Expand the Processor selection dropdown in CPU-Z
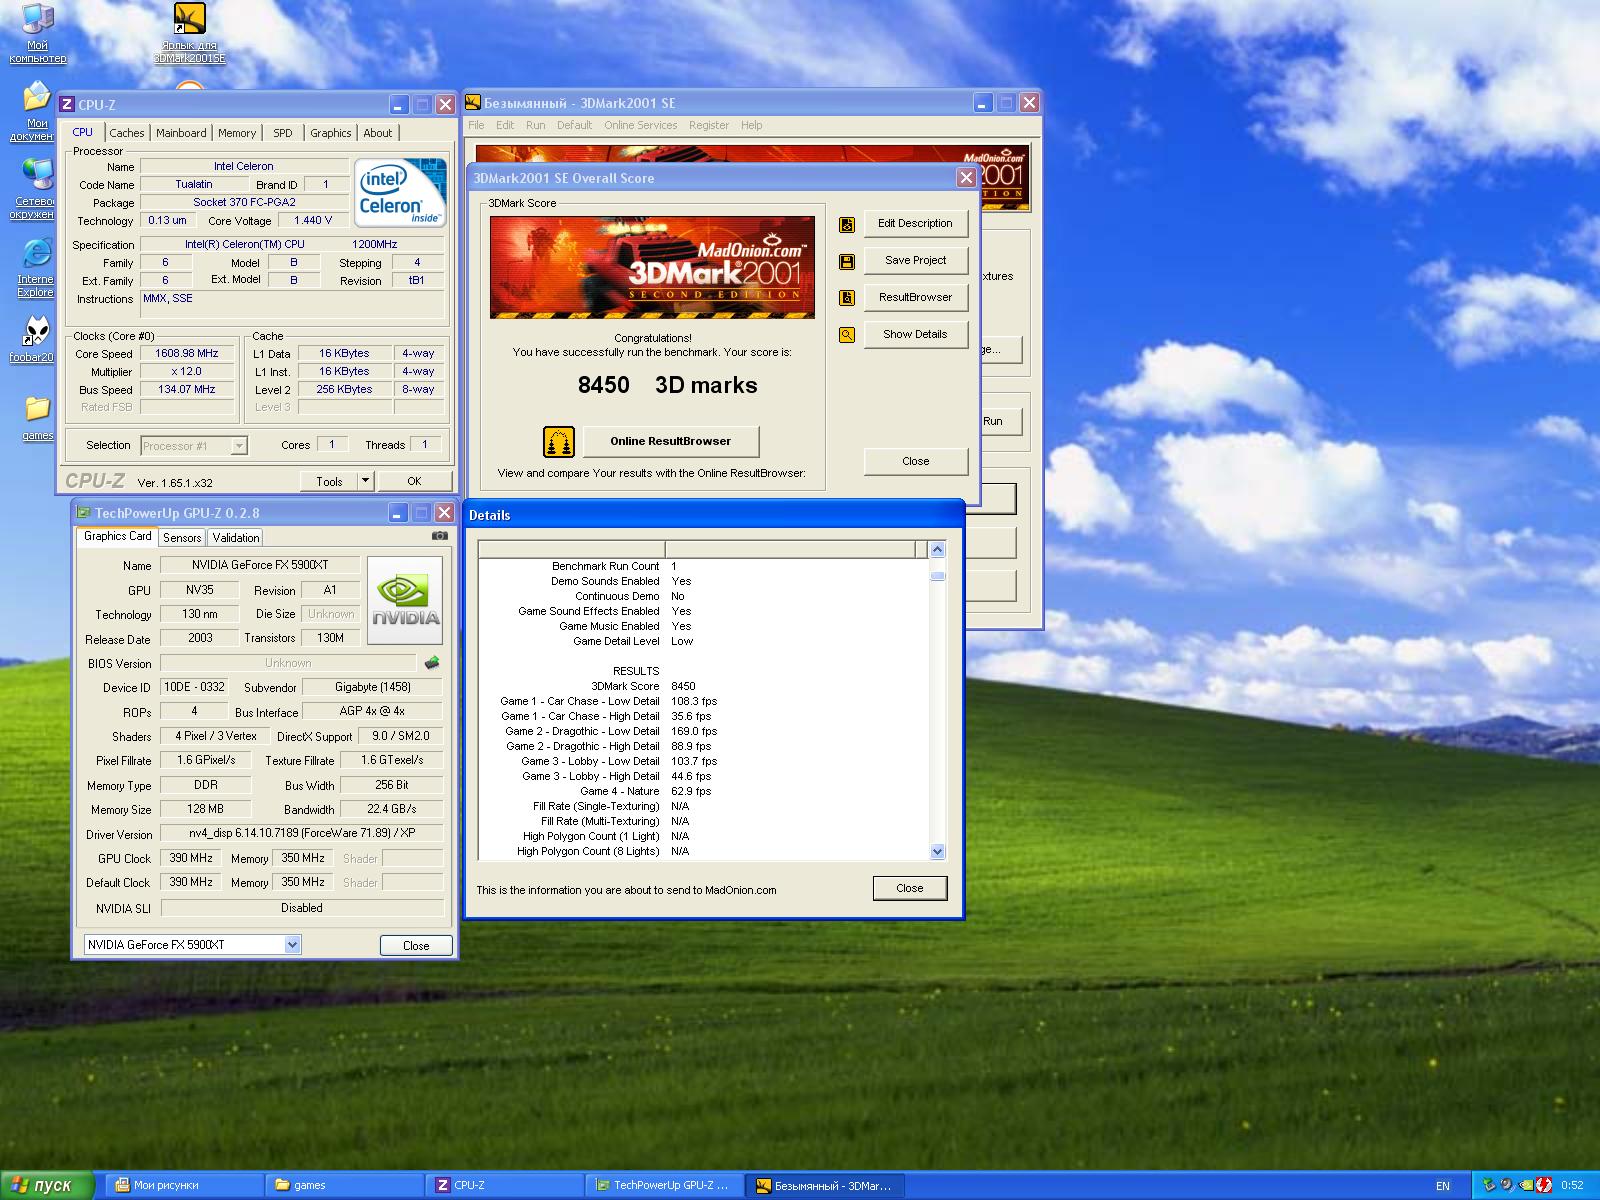 click(239, 446)
